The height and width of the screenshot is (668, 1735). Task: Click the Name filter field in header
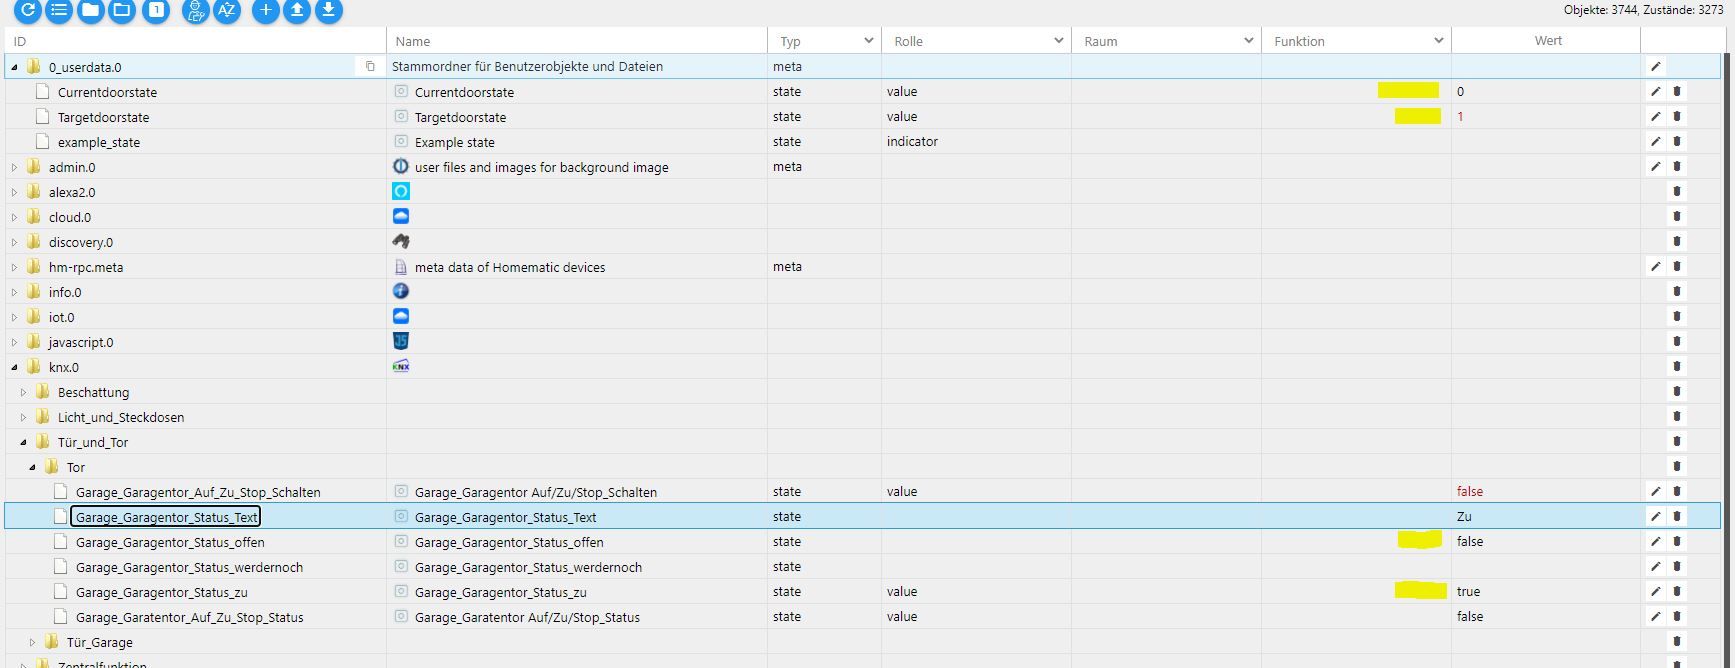pyautogui.click(x=577, y=41)
